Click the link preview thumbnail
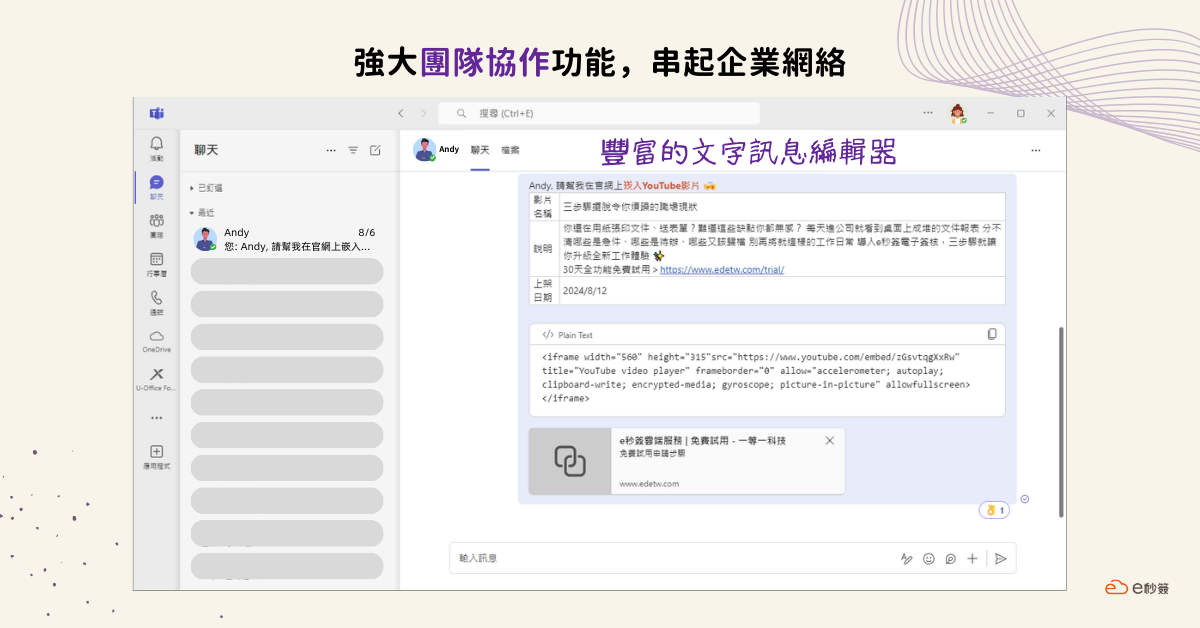This screenshot has height=628, width=1200. (570, 461)
